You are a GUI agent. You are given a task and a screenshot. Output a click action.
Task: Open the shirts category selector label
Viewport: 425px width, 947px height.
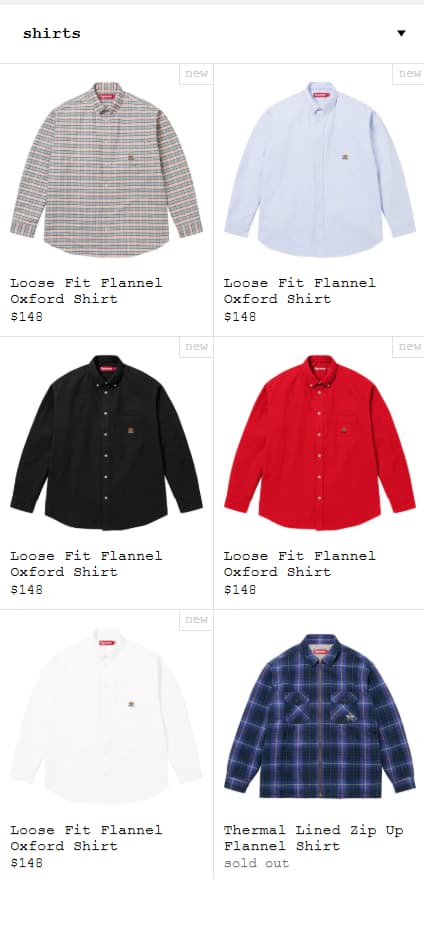point(51,33)
